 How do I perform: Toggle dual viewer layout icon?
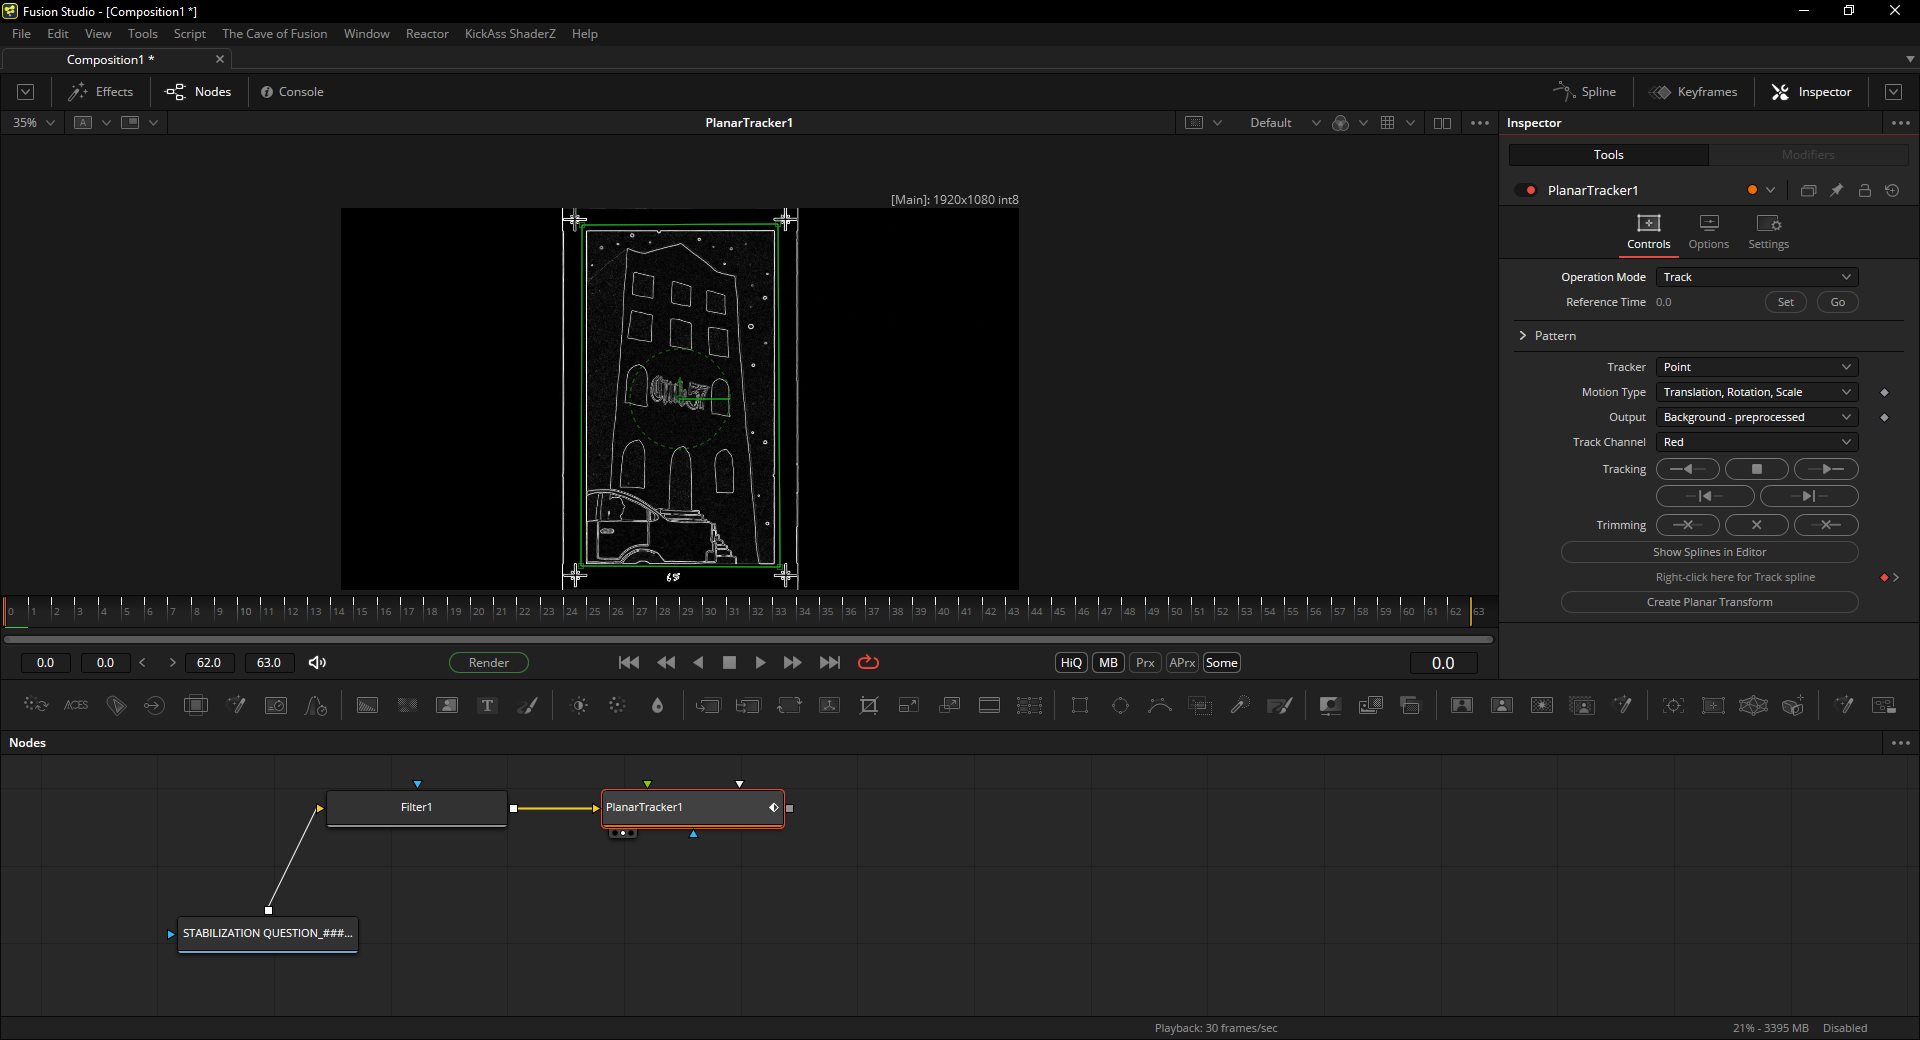1442,123
